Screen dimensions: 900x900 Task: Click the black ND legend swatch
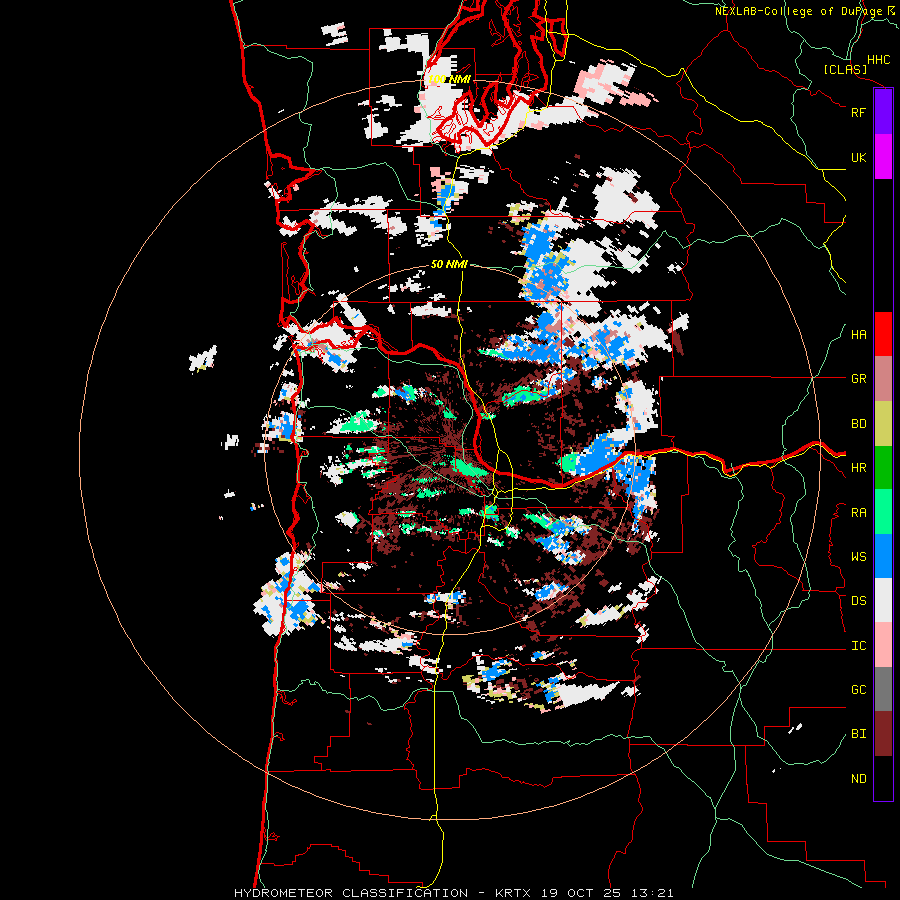point(883,778)
